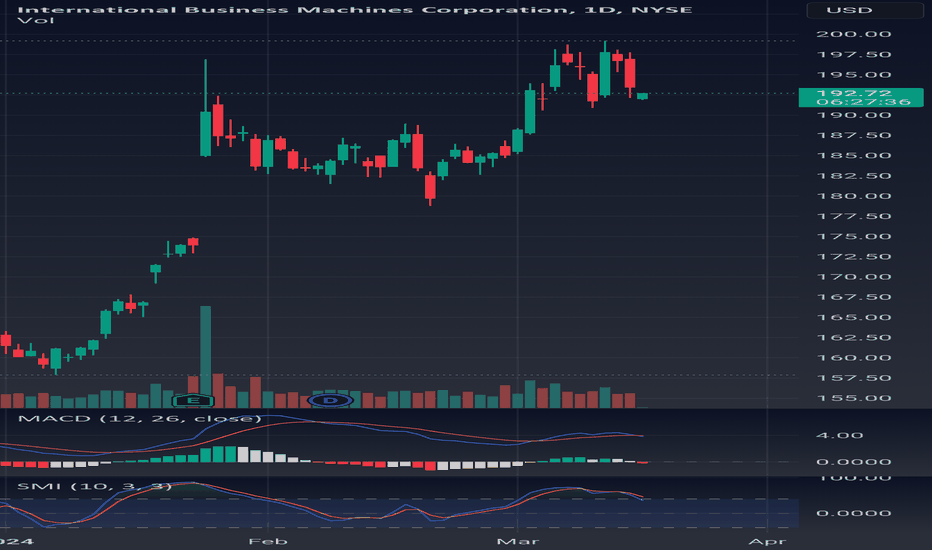Click the 185.00 price axis label
The height and width of the screenshot is (550, 932).
(854, 156)
